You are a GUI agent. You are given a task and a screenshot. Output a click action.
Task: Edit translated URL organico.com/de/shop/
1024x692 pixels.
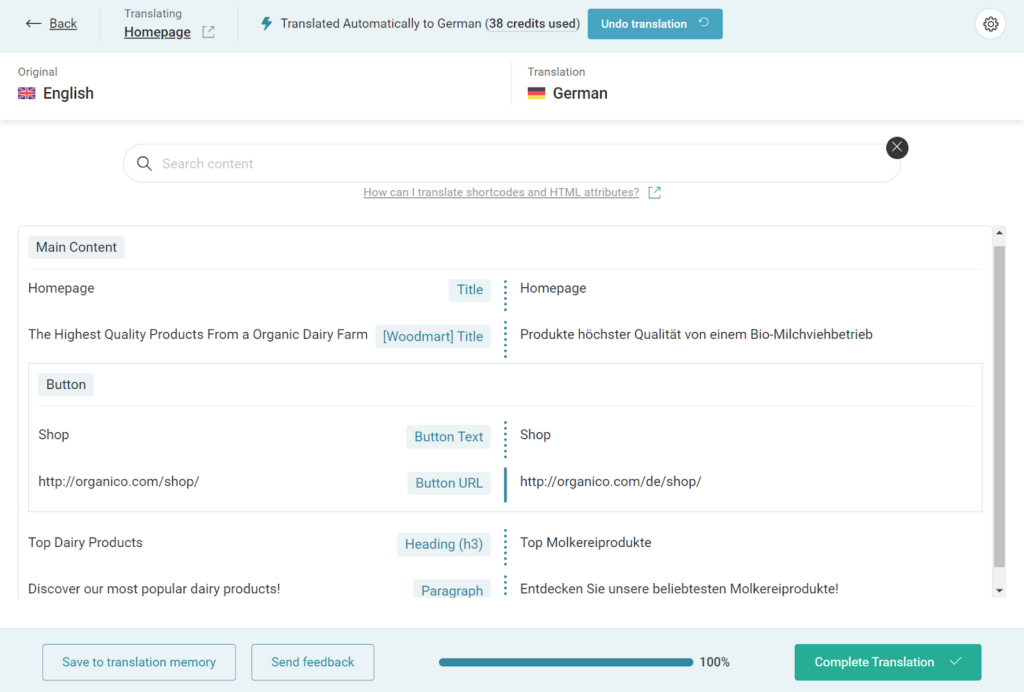(611, 482)
